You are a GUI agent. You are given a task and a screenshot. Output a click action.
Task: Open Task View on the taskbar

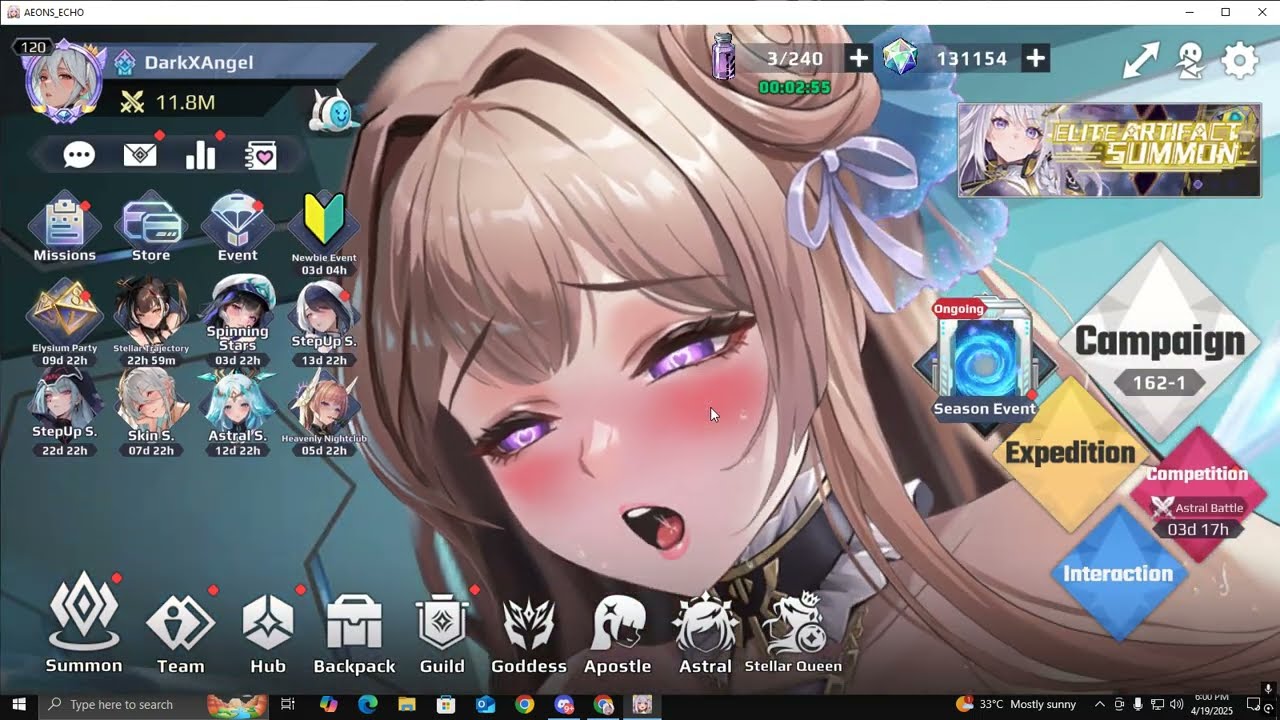tap(288, 705)
